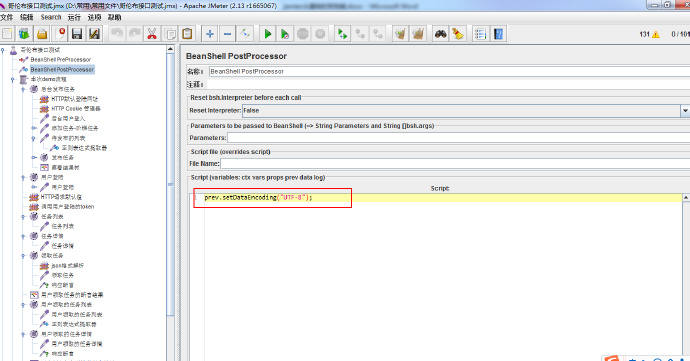The height and width of the screenshot is (361, 690).
Task: Click the Close test plan icon
Action: 60,34
